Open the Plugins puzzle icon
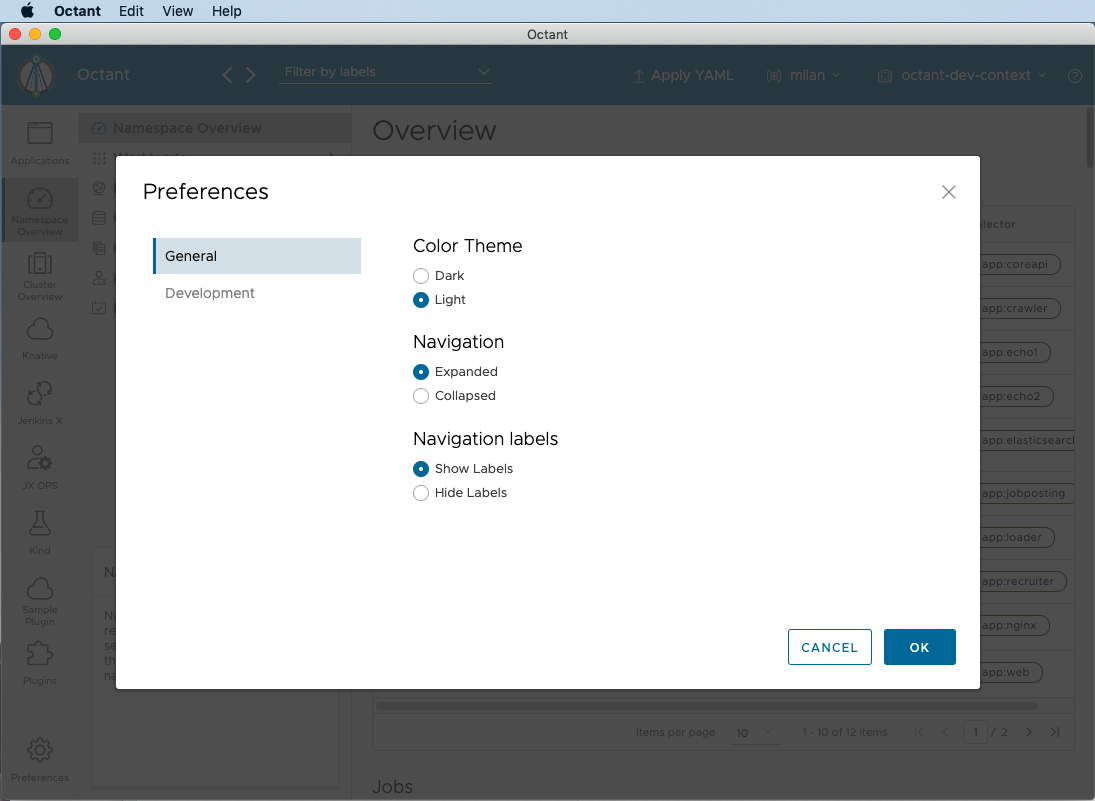The image size is (1095, 801). pyautogui.click(x=40, y=654)
